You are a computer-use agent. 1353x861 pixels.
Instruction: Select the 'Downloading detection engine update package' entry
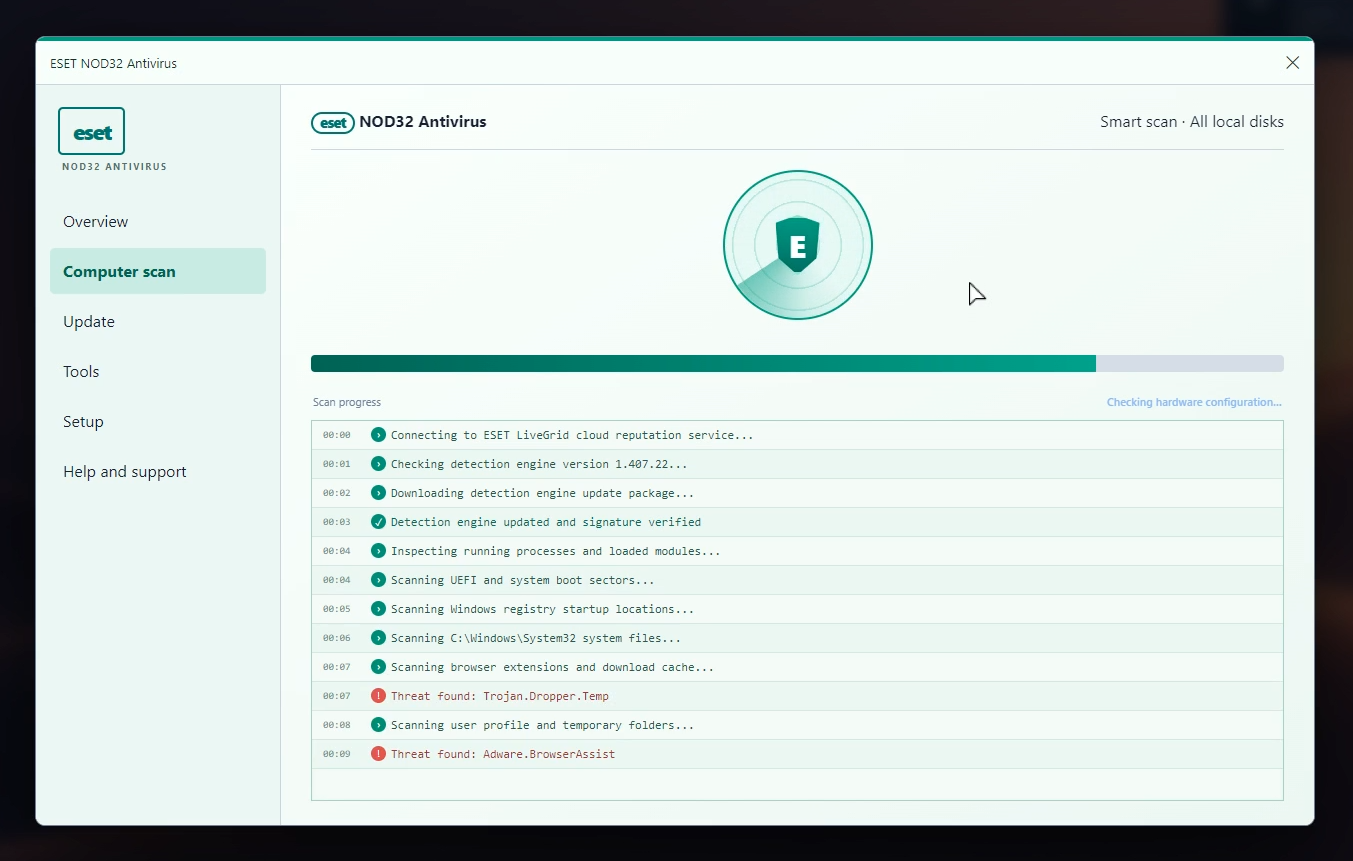click(x=797, y=493)
